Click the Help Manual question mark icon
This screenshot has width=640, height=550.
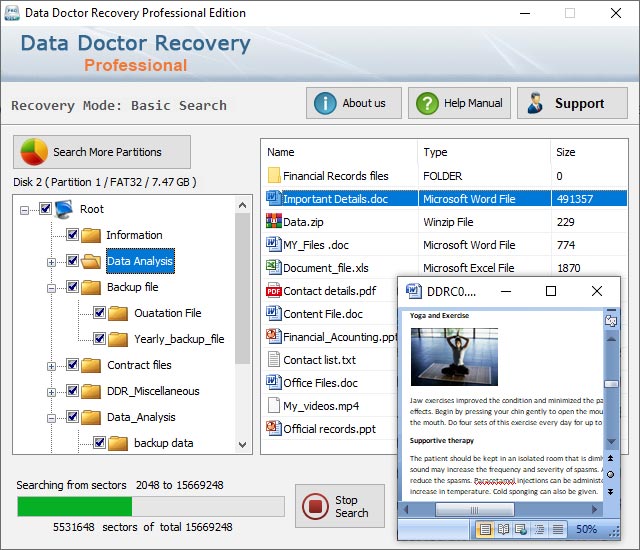click(427, 103)
